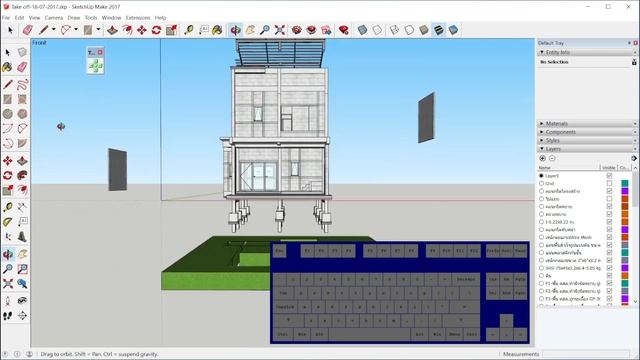
Task: Enable X-Ray face style
Action: coord(362,30)
